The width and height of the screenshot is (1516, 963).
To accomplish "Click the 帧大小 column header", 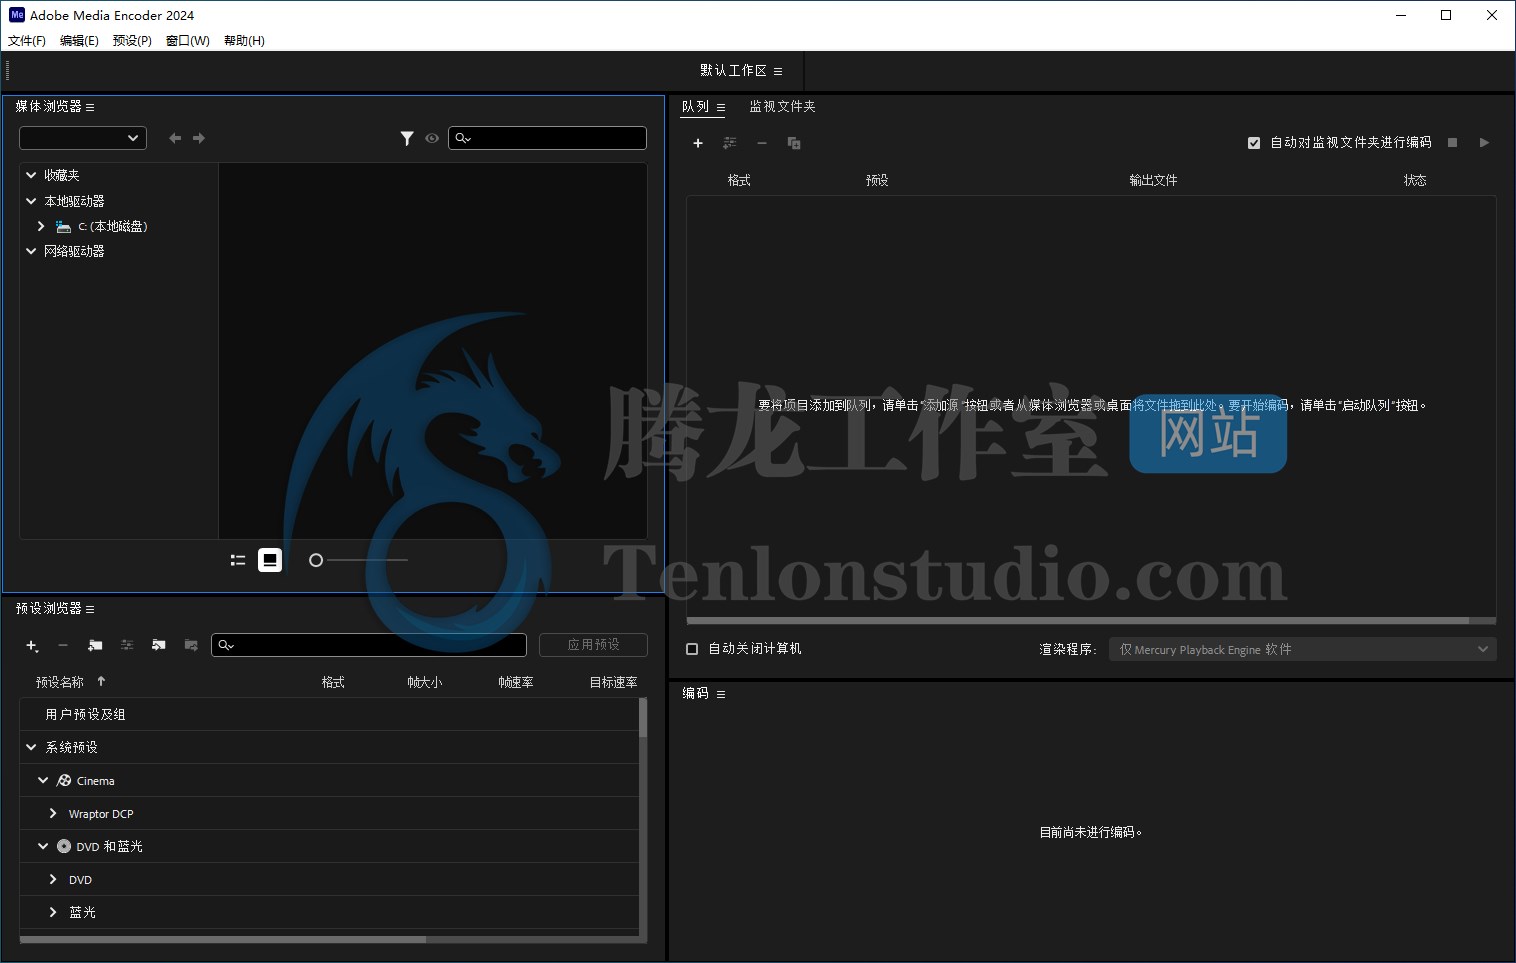I will click(424, 682).
